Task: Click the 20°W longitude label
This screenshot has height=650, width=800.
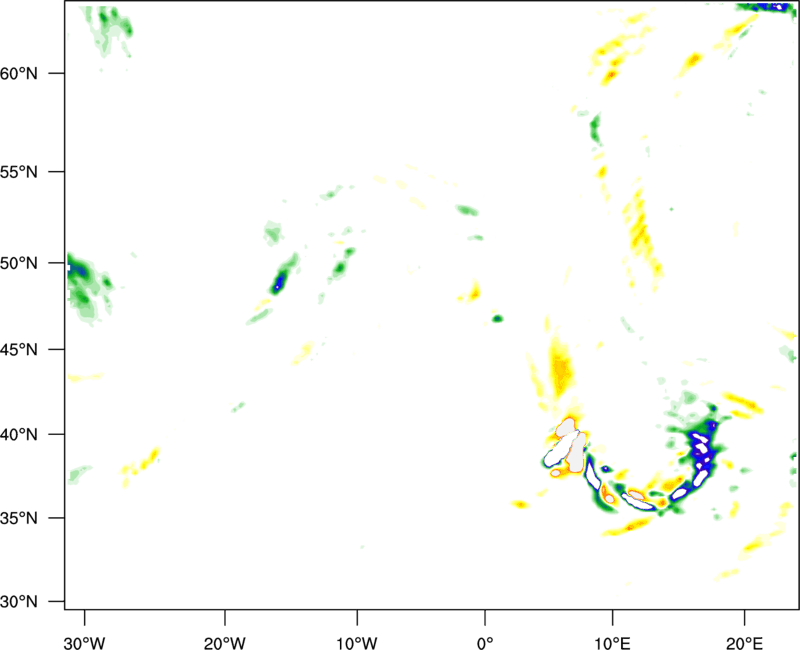Action: 225,643
